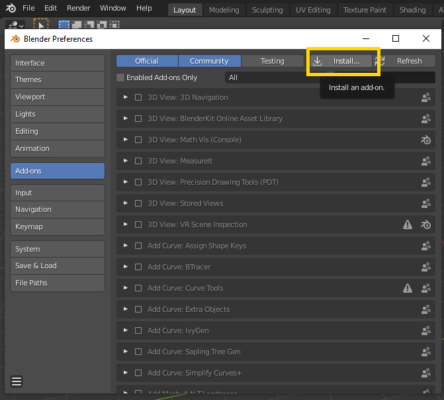Image resolution: width=444 pixels, height=400 pixels.
Task: Click community icon on Stored Views row
Action: 426,204
